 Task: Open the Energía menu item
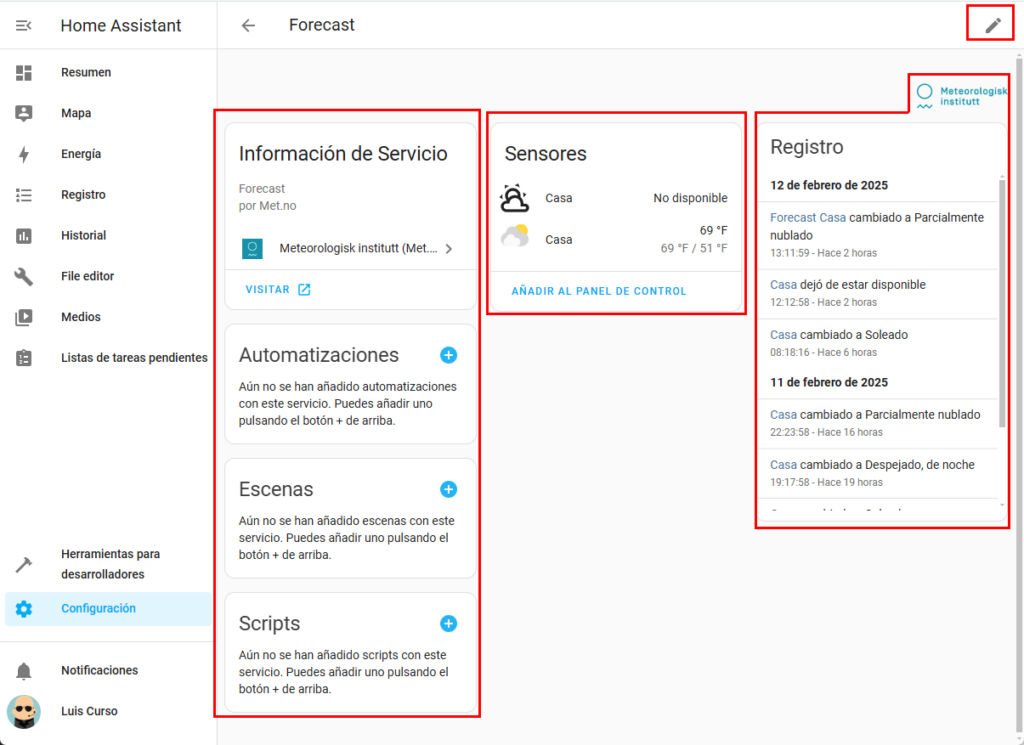coord(81,154)
